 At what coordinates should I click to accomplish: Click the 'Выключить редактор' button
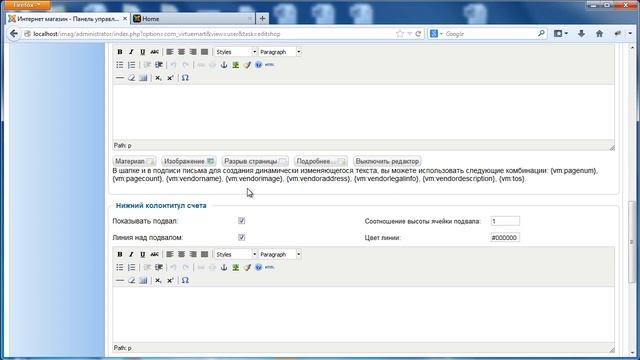pyautogui.click(x=387, y=161)
